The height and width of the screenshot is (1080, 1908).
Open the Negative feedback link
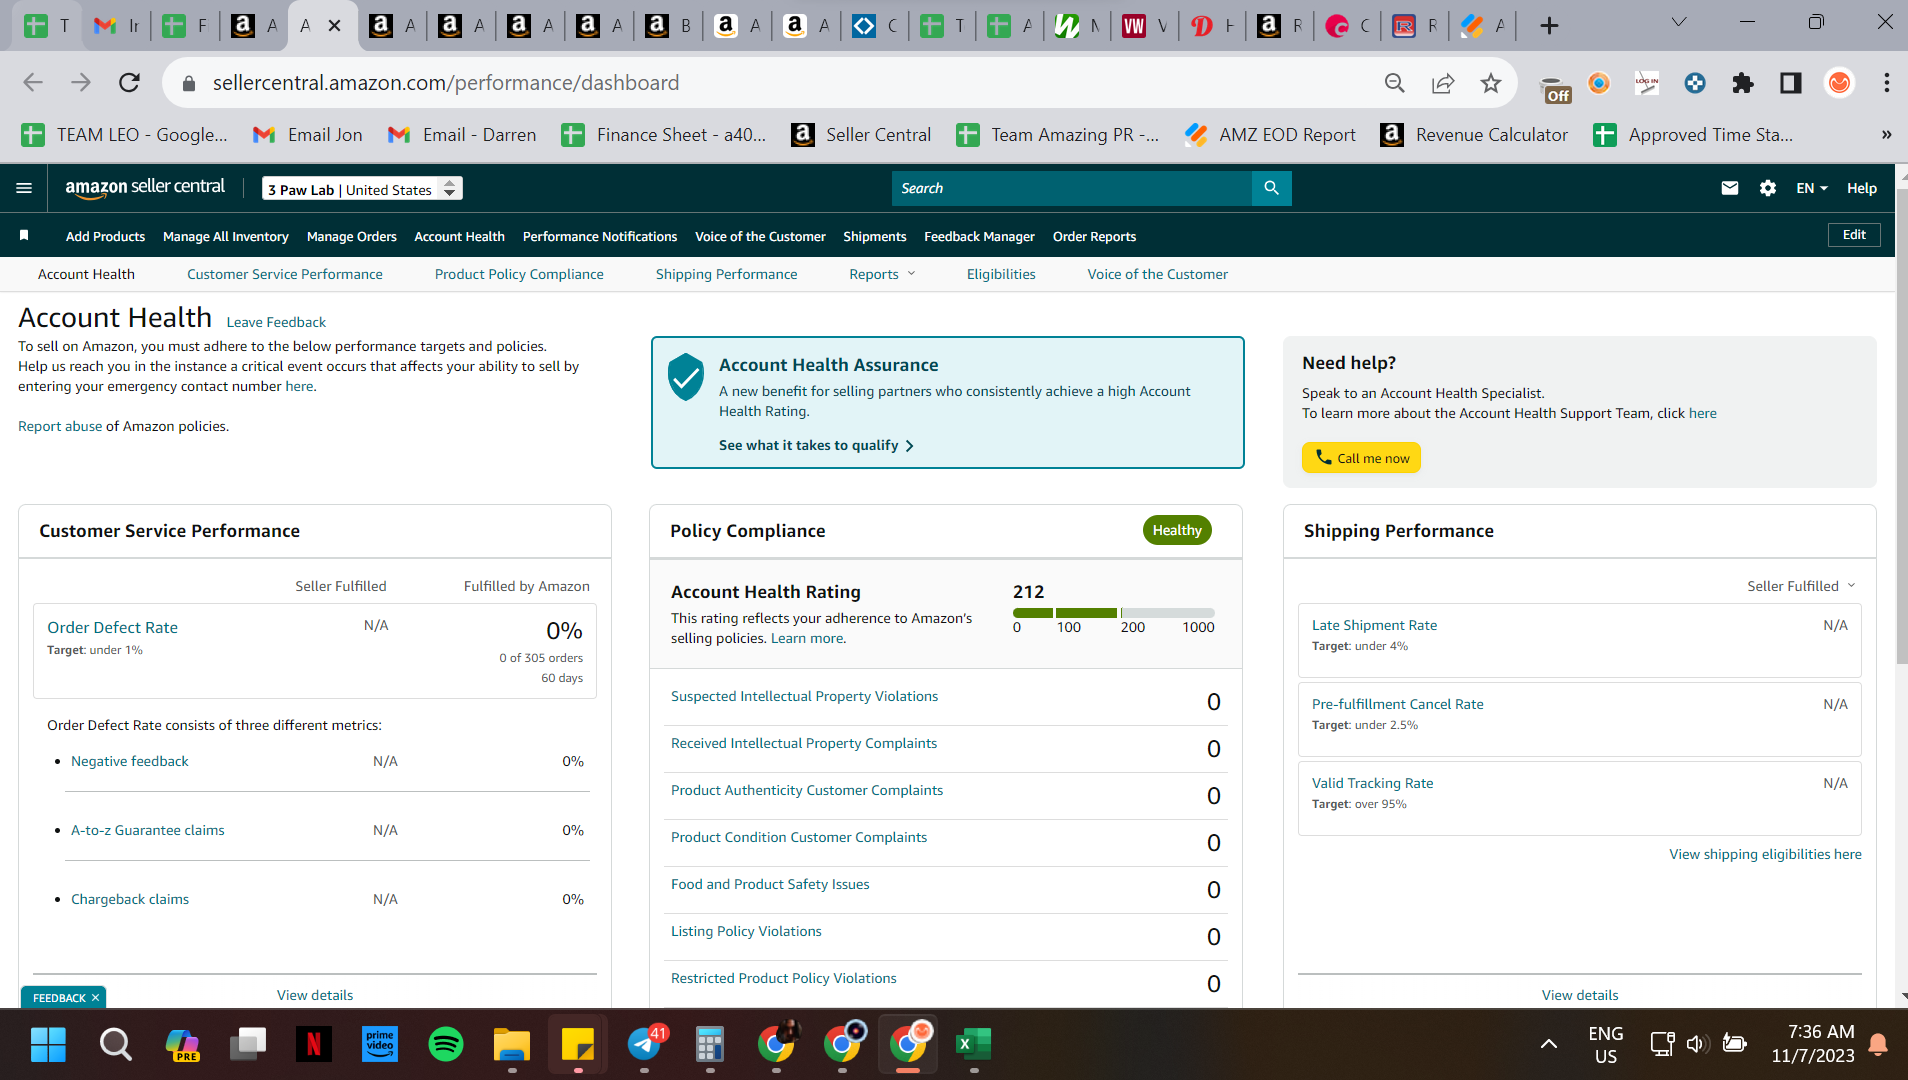(x=129, y=761)
